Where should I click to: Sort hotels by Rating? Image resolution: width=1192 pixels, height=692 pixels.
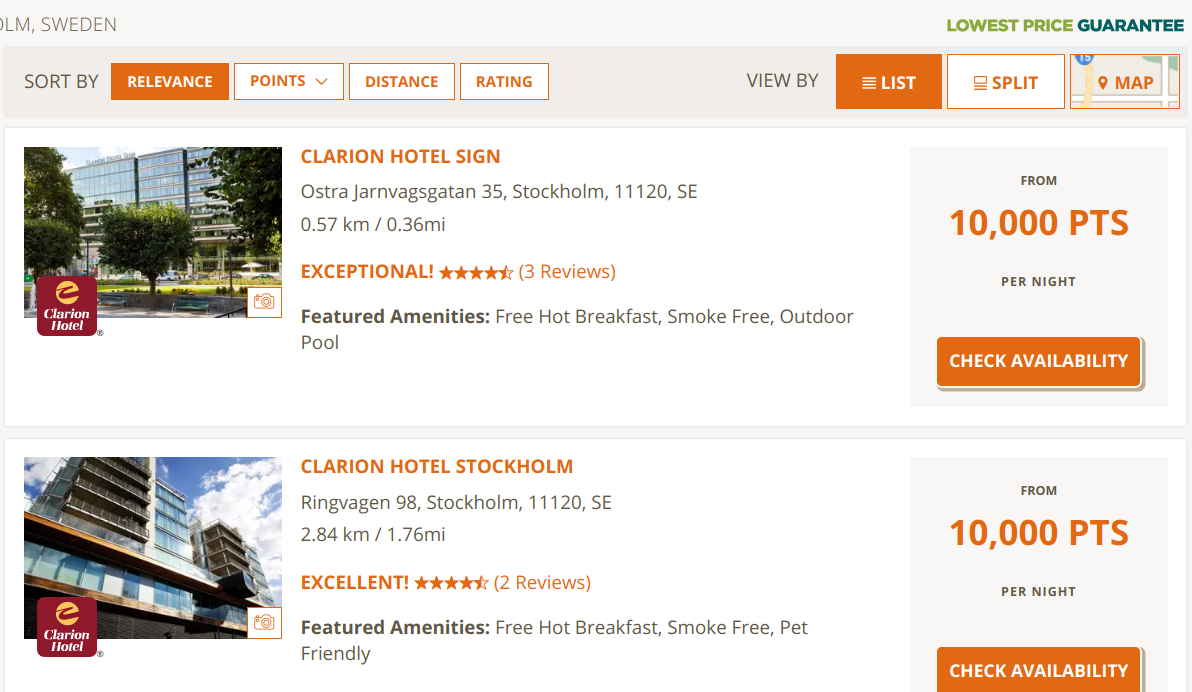tap(504, 82)
